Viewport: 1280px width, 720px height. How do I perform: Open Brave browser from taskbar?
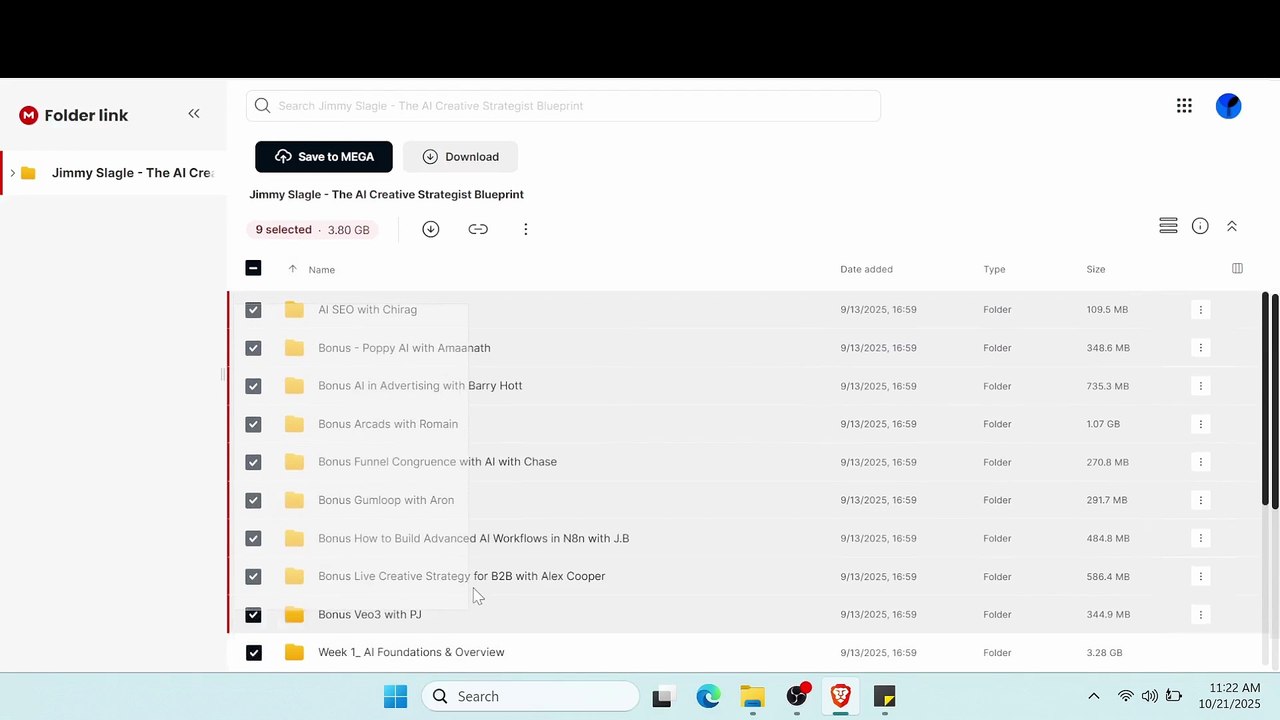(x=840, y=696)
